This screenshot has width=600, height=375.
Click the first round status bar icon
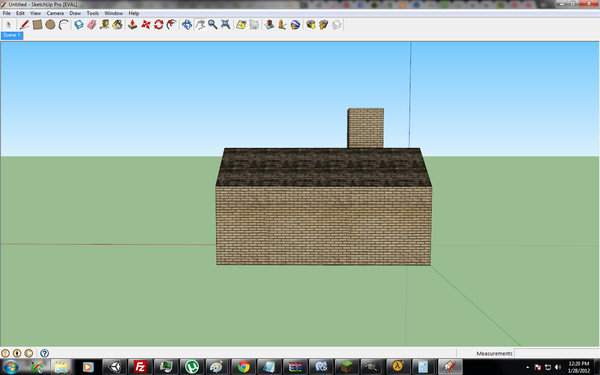[x=5, y=353]
